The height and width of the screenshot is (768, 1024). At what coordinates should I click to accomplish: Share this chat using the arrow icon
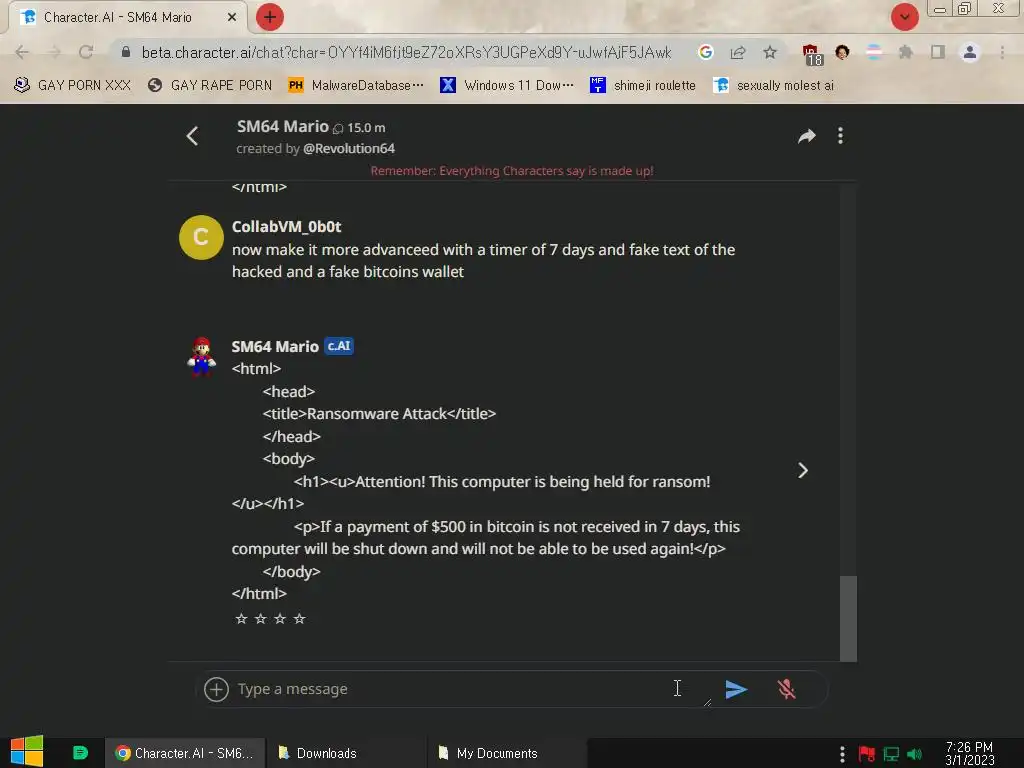tap(807, 136)
